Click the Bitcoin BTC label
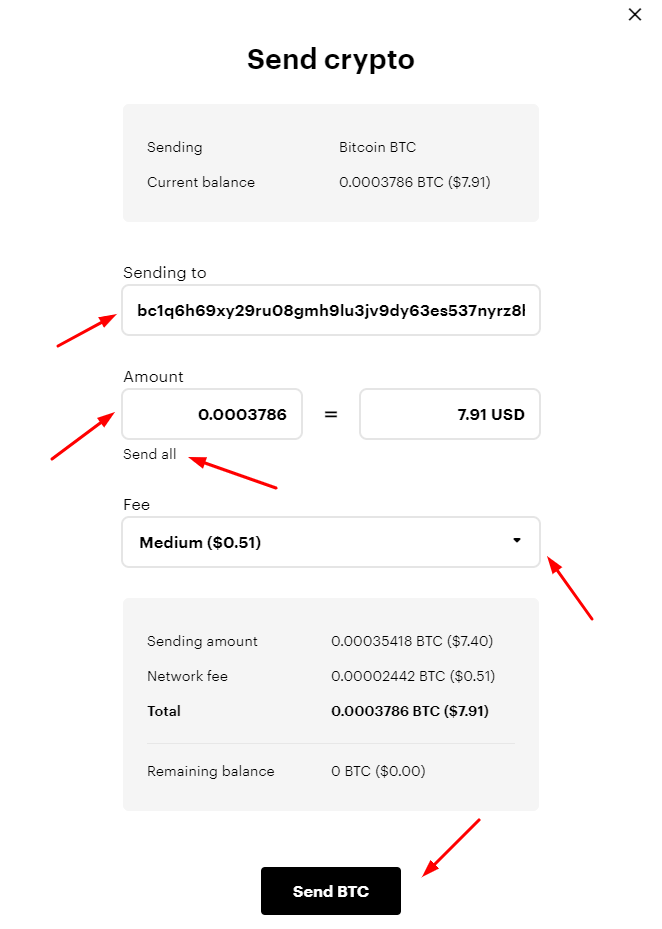 tap(377, 147)
